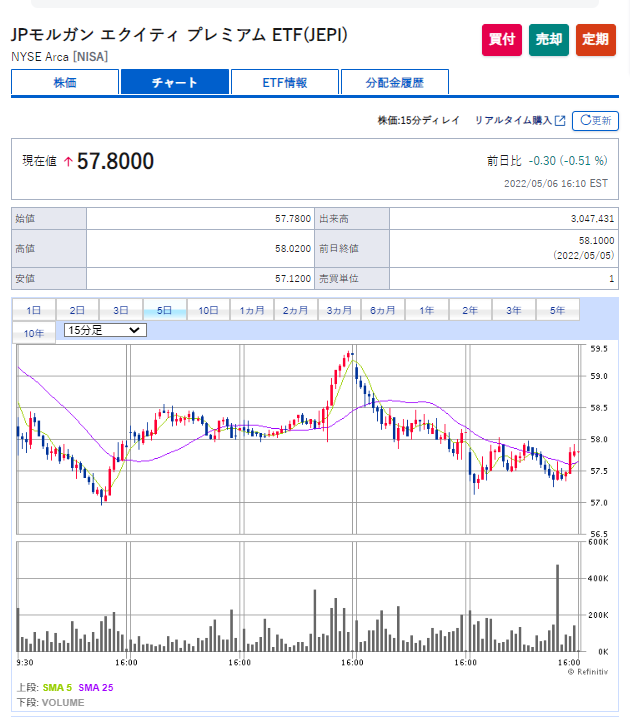Image resolution: width=630 pixels, height=717 pixels.
Task: Select the 5日 chart range
Action: (165, 310)
